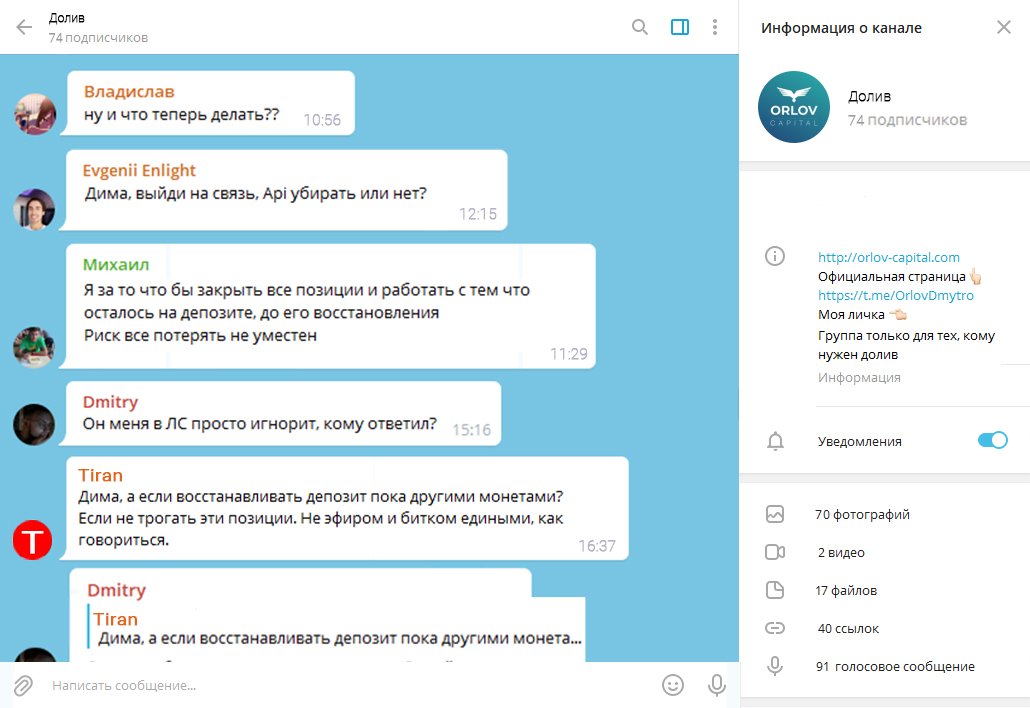Screen dimensions: 1030x708
Task: Start voice recording with the microphone icon
Action: [x=717, y=685]
